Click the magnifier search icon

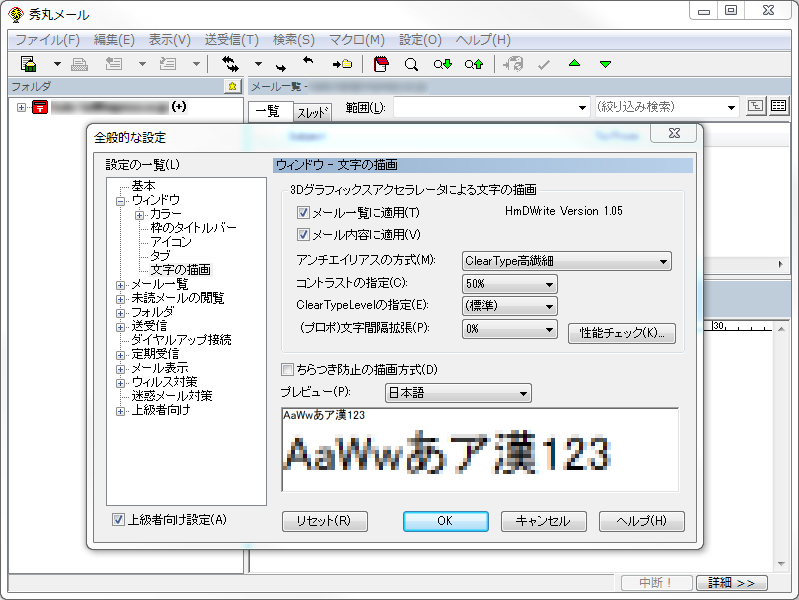tap(411, 64)
